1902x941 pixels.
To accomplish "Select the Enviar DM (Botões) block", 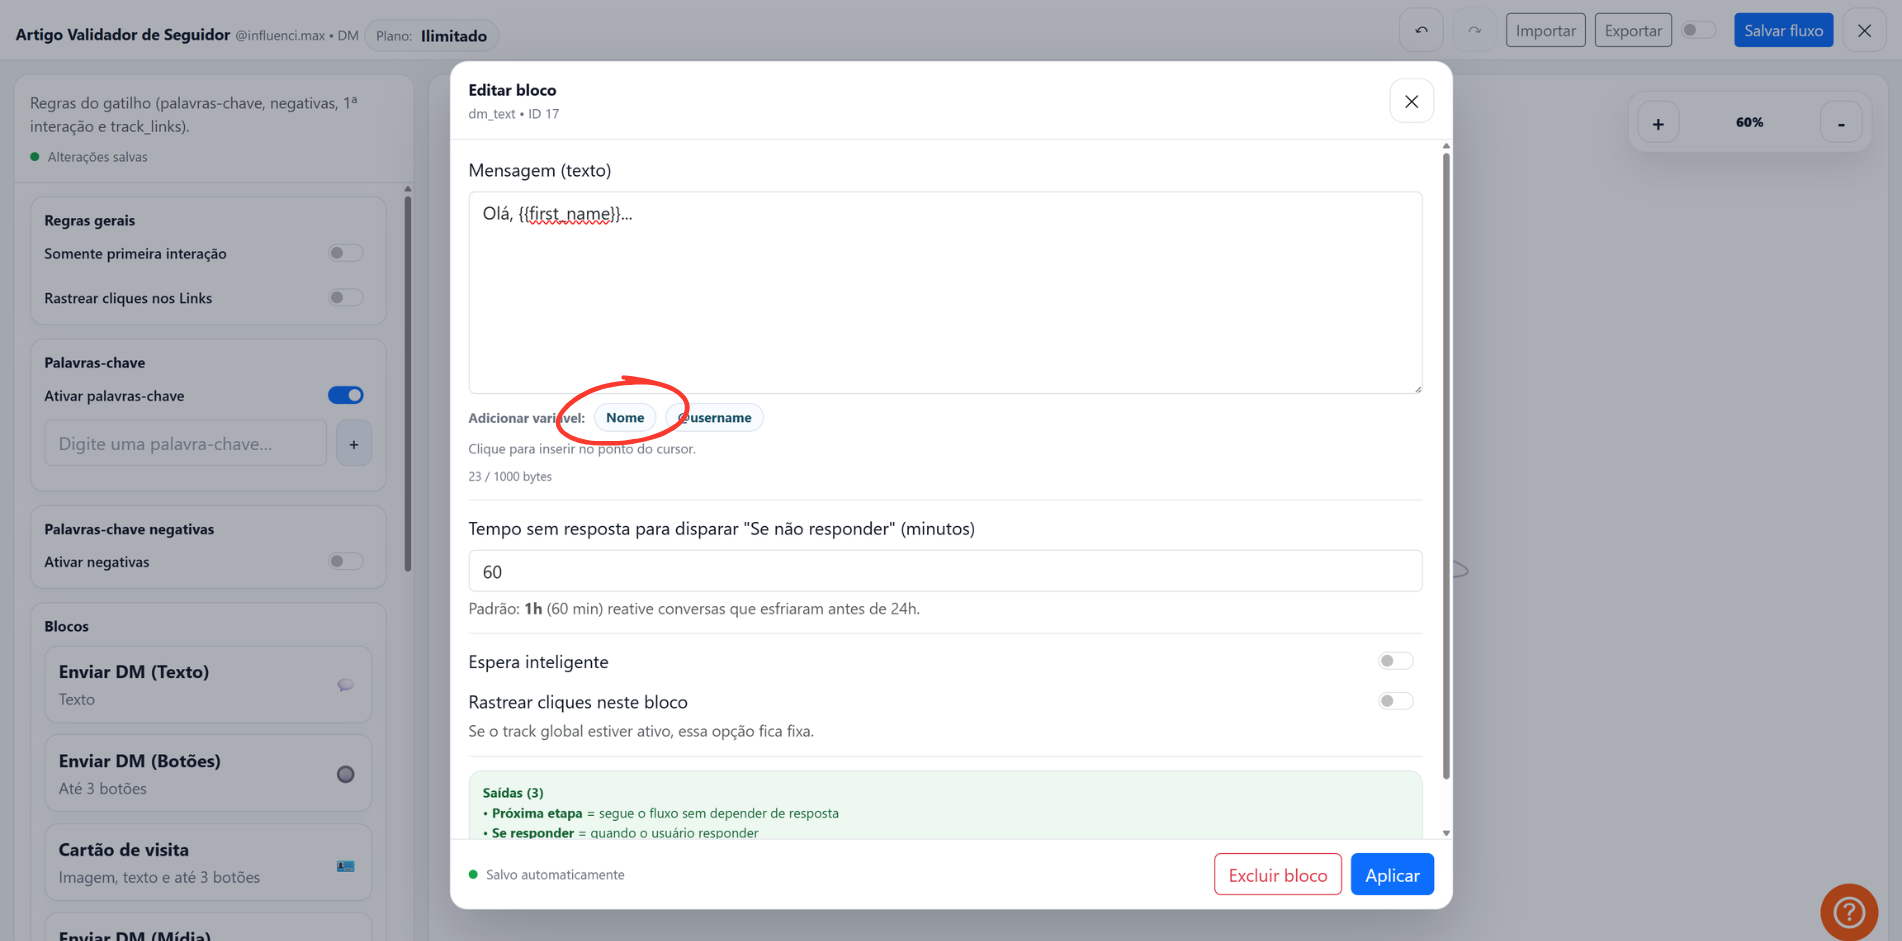I will [208, 774].
